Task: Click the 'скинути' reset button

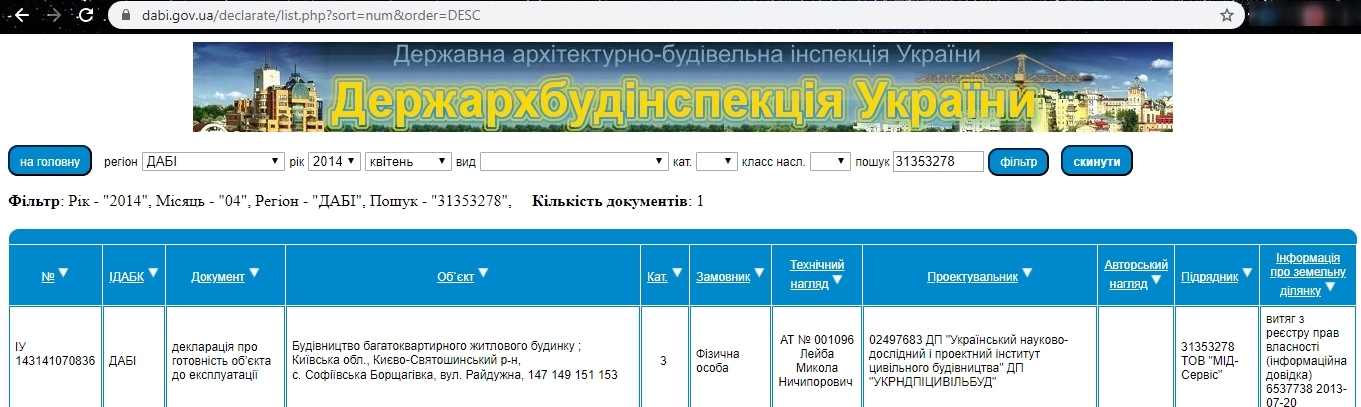Action: click(1096, 161)
